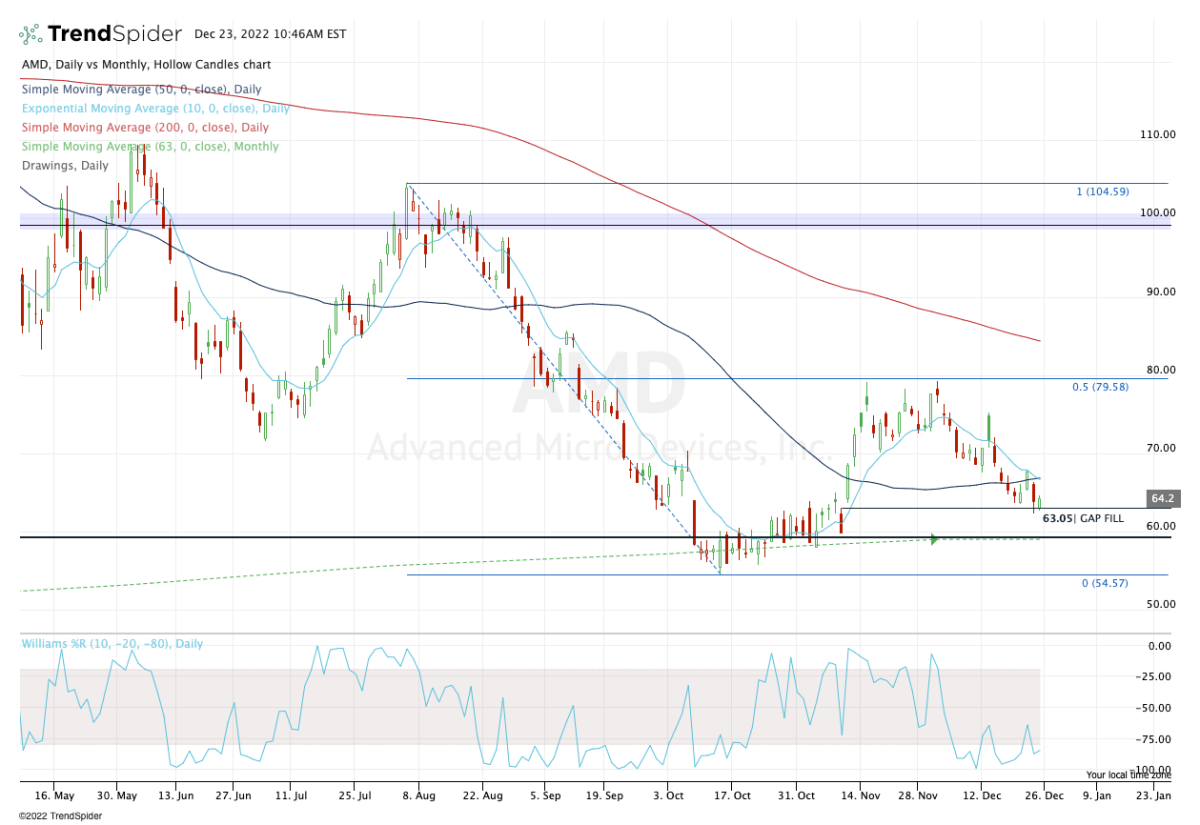Screen dimensions: 1200x825
Task: Open the Daily vs Monthly timeframe selector
Action: tap(100, 64)
